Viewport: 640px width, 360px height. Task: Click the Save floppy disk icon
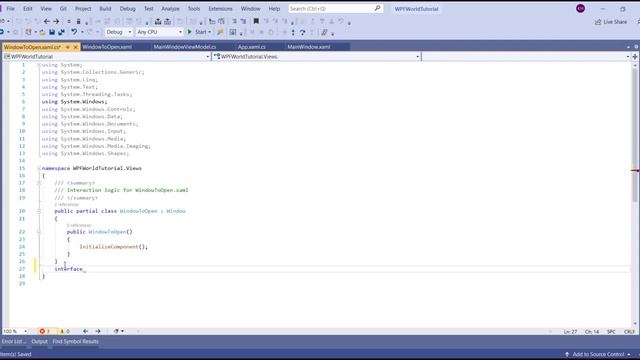52,32
